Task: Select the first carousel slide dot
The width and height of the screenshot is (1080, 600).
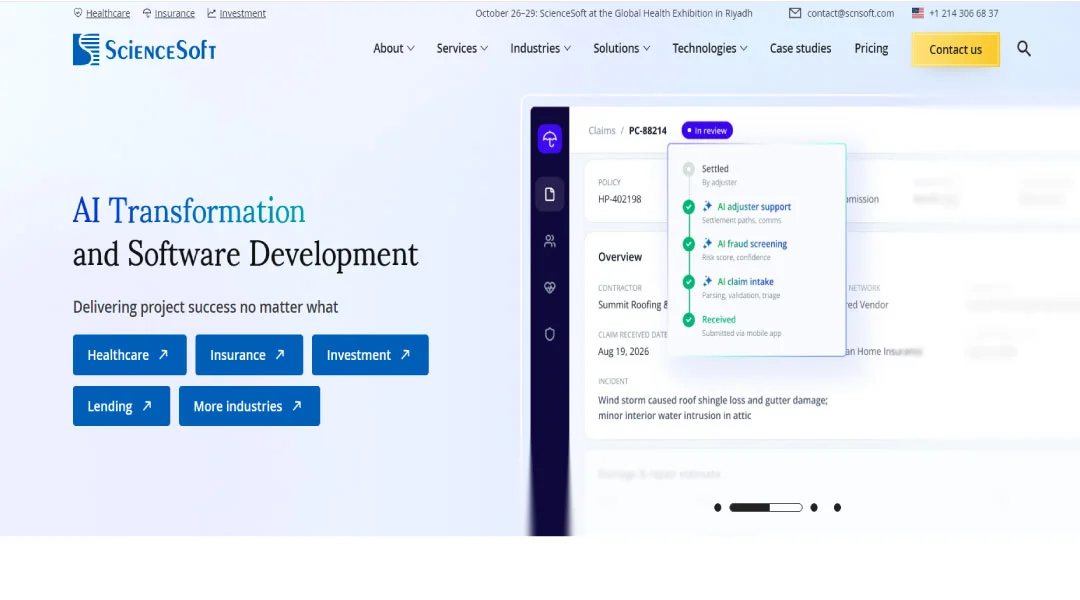Action: tap(718, 508)
